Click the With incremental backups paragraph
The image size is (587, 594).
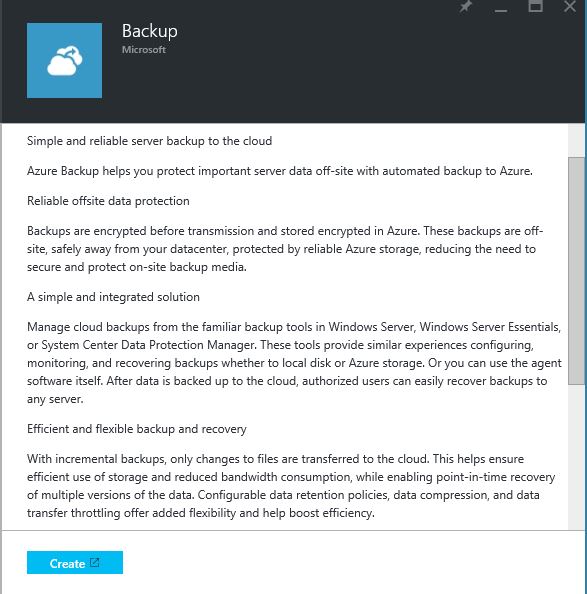point(291,486)
